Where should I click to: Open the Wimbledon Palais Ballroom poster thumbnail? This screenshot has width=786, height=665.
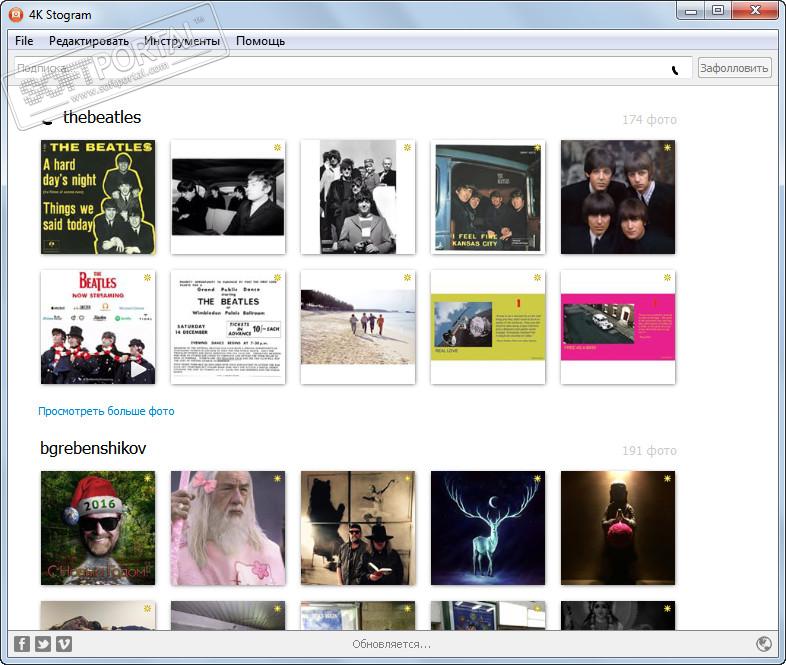[228, 327]
